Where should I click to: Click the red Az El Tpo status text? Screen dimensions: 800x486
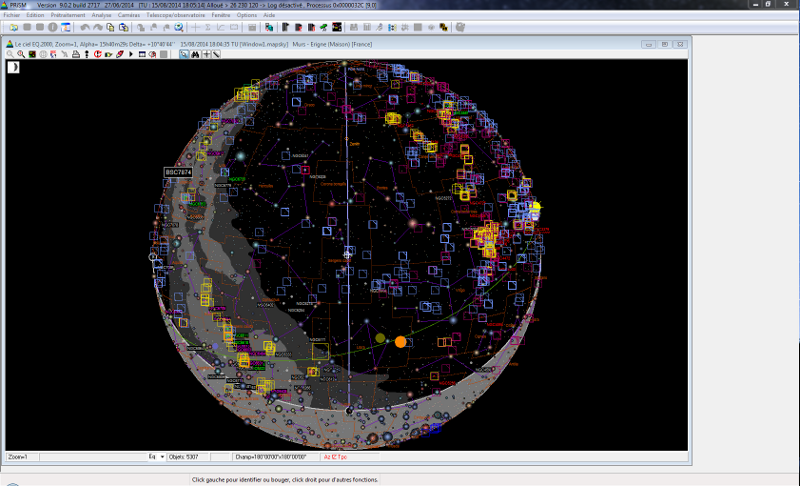click(x=334, y=456)
